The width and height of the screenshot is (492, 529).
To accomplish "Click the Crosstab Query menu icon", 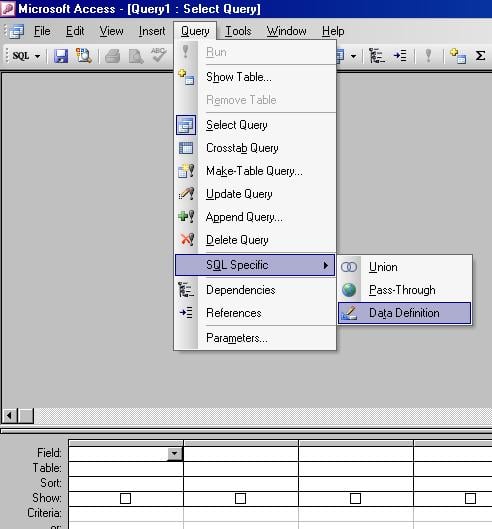I will (x=186, y=148).
